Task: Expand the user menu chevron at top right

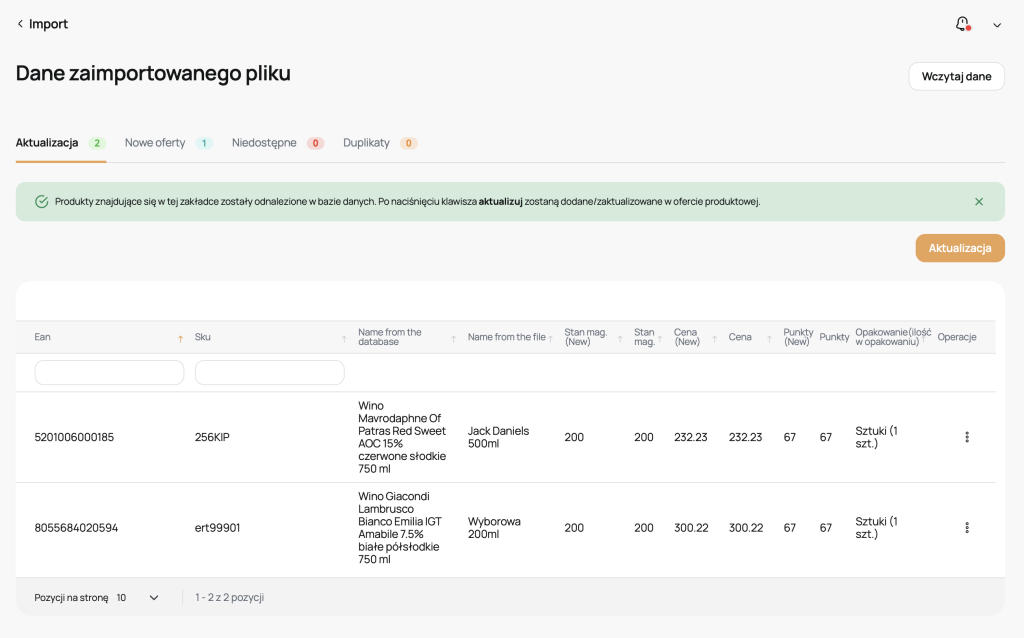Action: [x=997, y=25]
